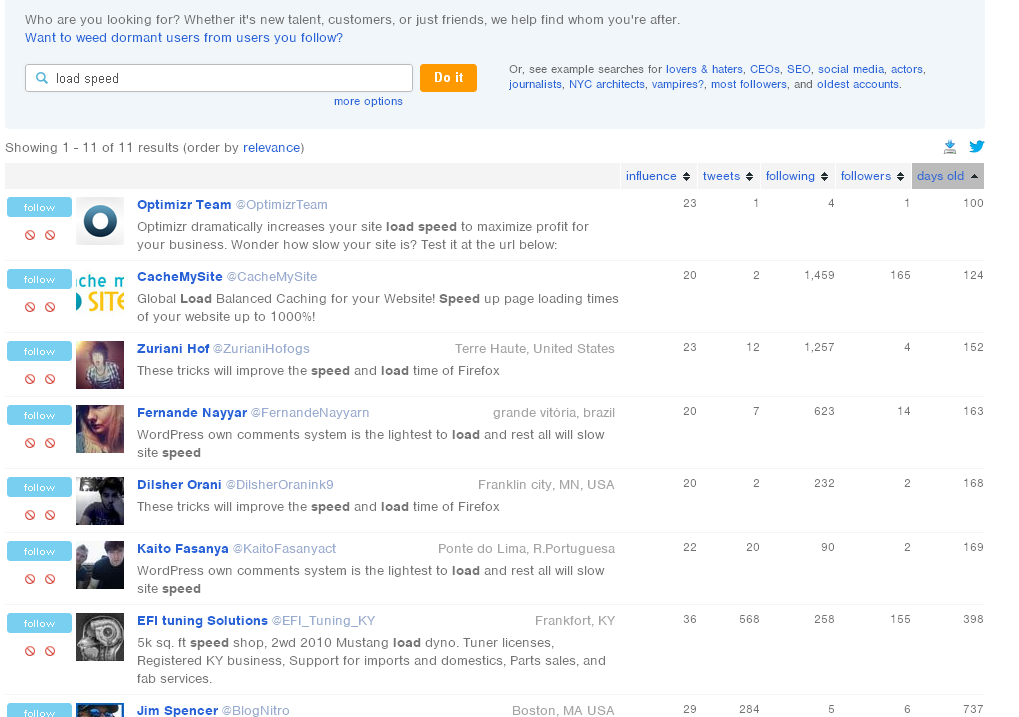
Task: Open the weed dormant users link
Action: (x=184, y=38)
